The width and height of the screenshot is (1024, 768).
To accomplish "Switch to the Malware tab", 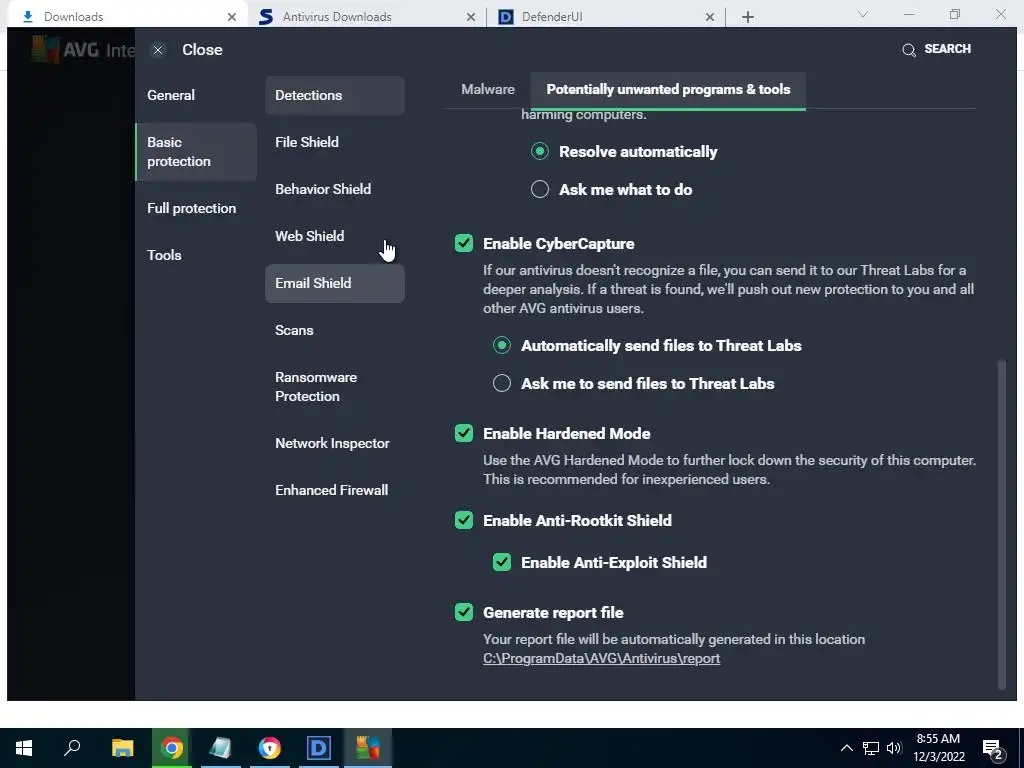I will tap(488, 89).
